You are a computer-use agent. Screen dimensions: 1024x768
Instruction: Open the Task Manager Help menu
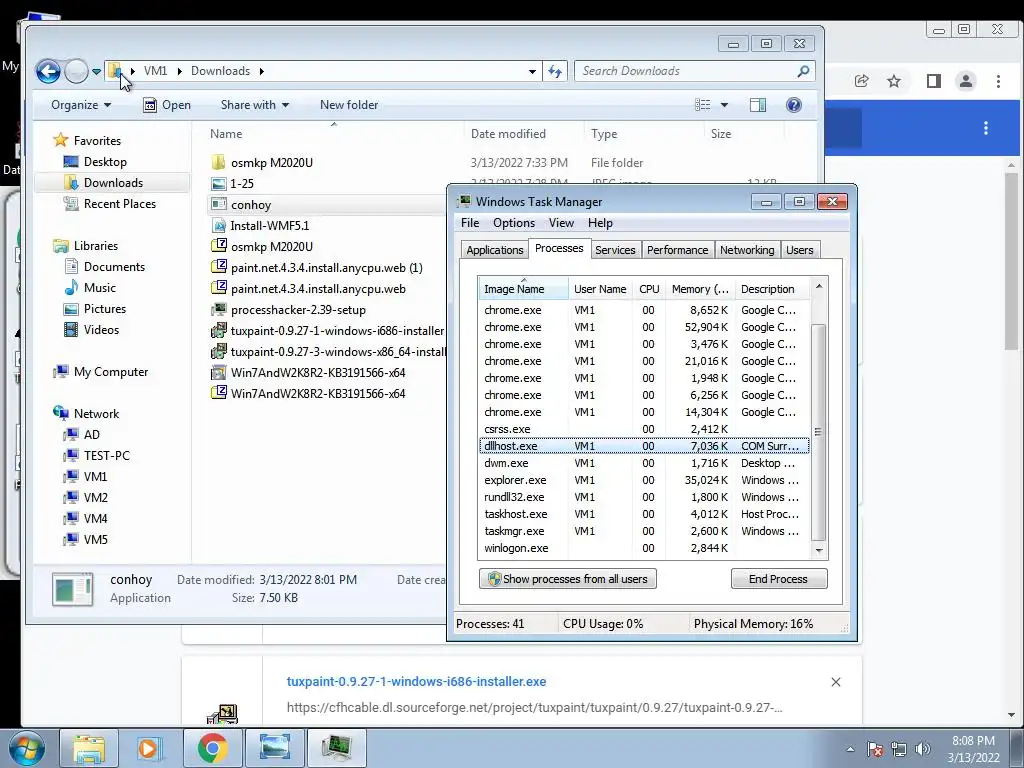pos(600,223)
